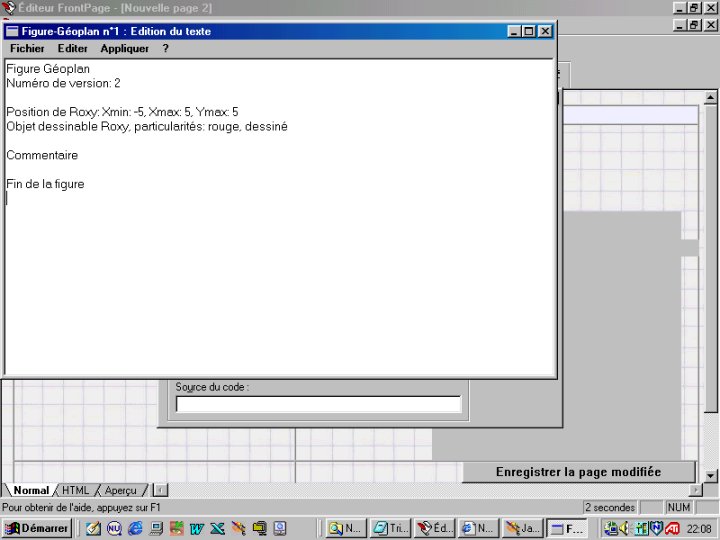Screen dimensions: 720x540
Task: Click the 'Position de Roxy' line
Action: tap(122, 112)
